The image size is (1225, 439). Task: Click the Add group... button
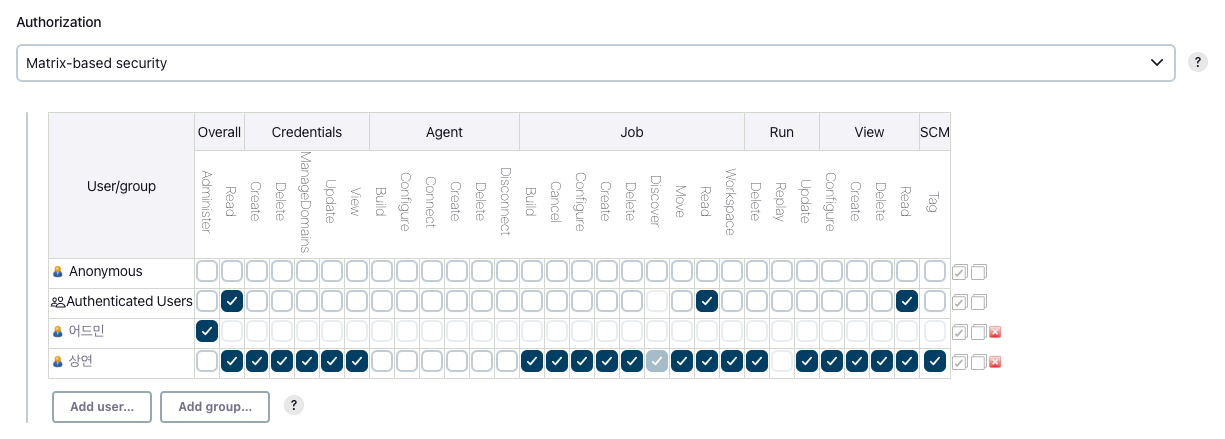pyautogui.click(x=215, y=406)
